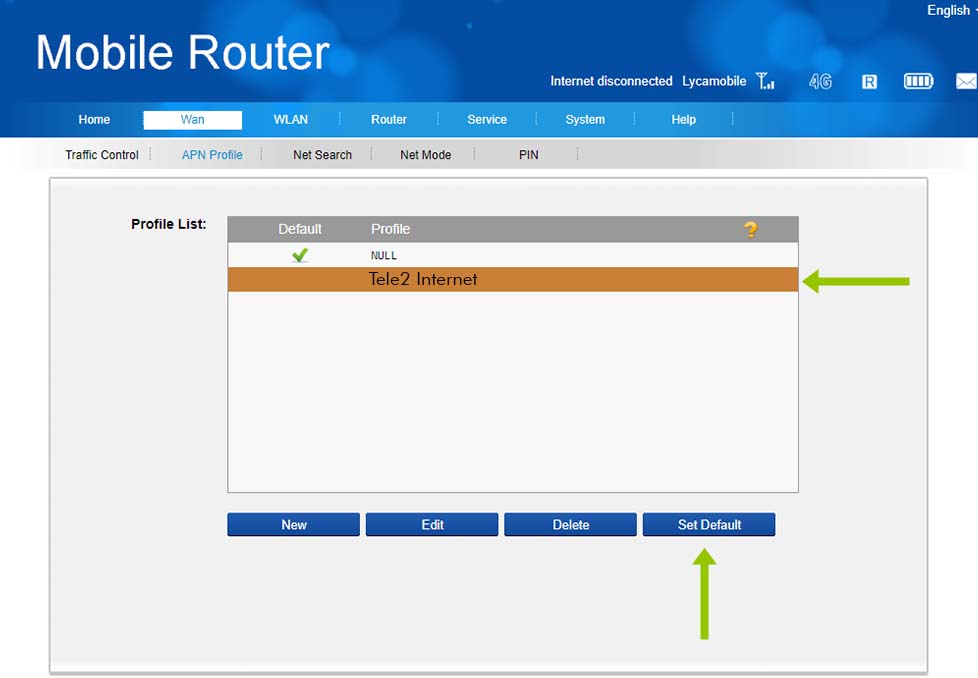Select the NULL profile row

click(x=512, y=256)
